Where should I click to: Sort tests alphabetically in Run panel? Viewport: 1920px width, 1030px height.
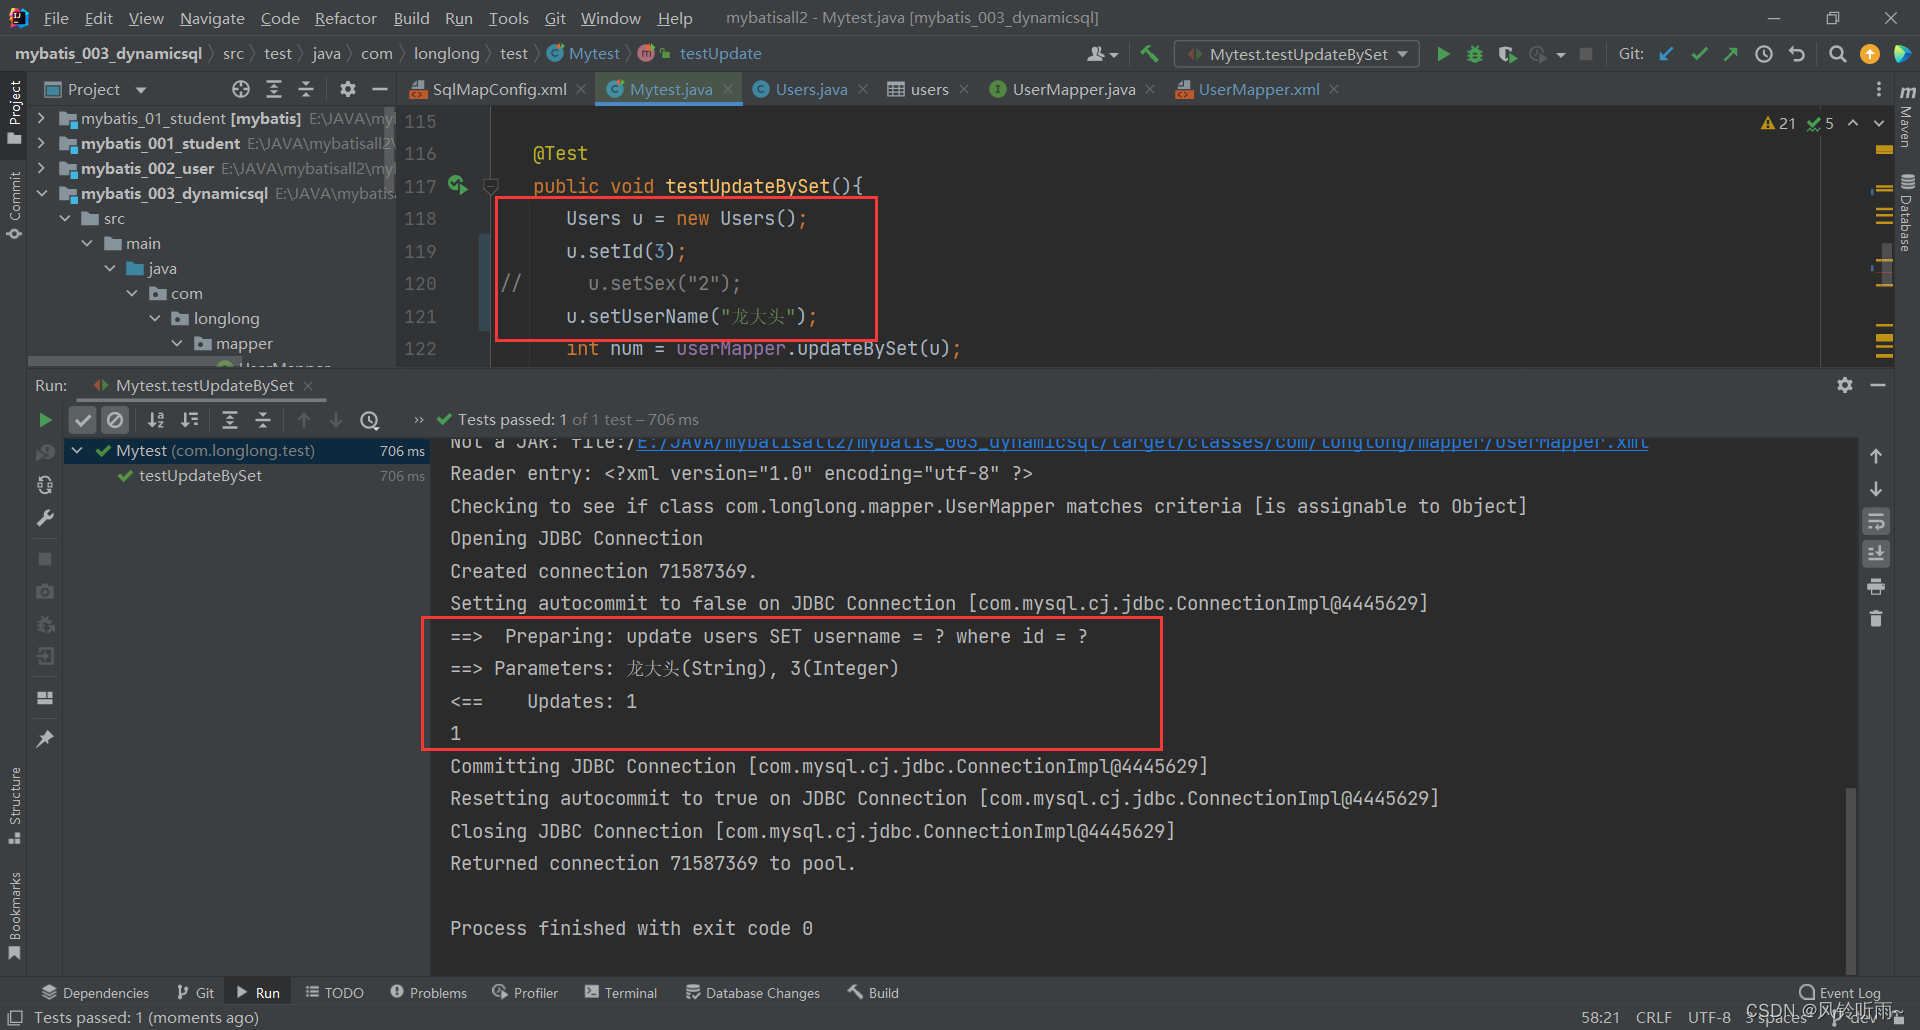tap(156, 420)
